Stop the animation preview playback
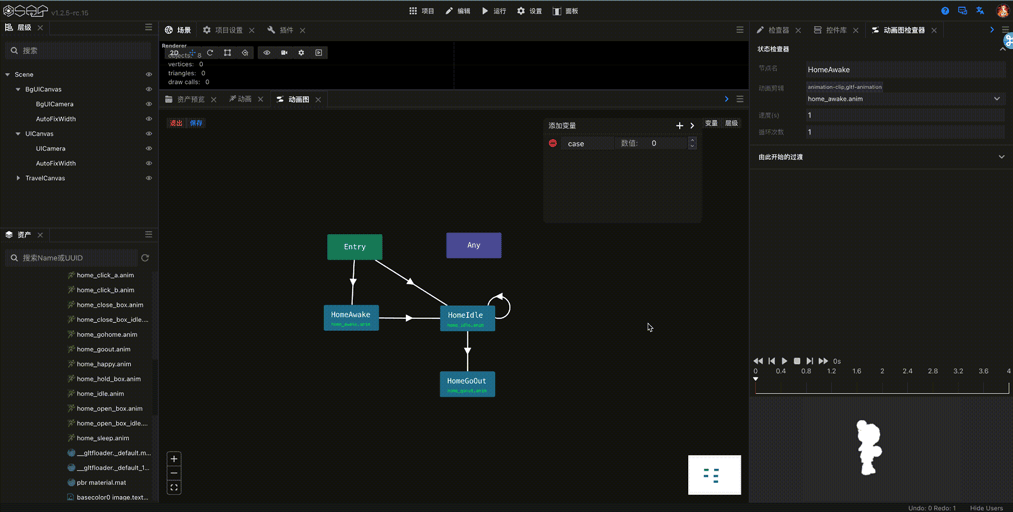1013x512 pixels. pyautogui.click(x=797, y=361)
